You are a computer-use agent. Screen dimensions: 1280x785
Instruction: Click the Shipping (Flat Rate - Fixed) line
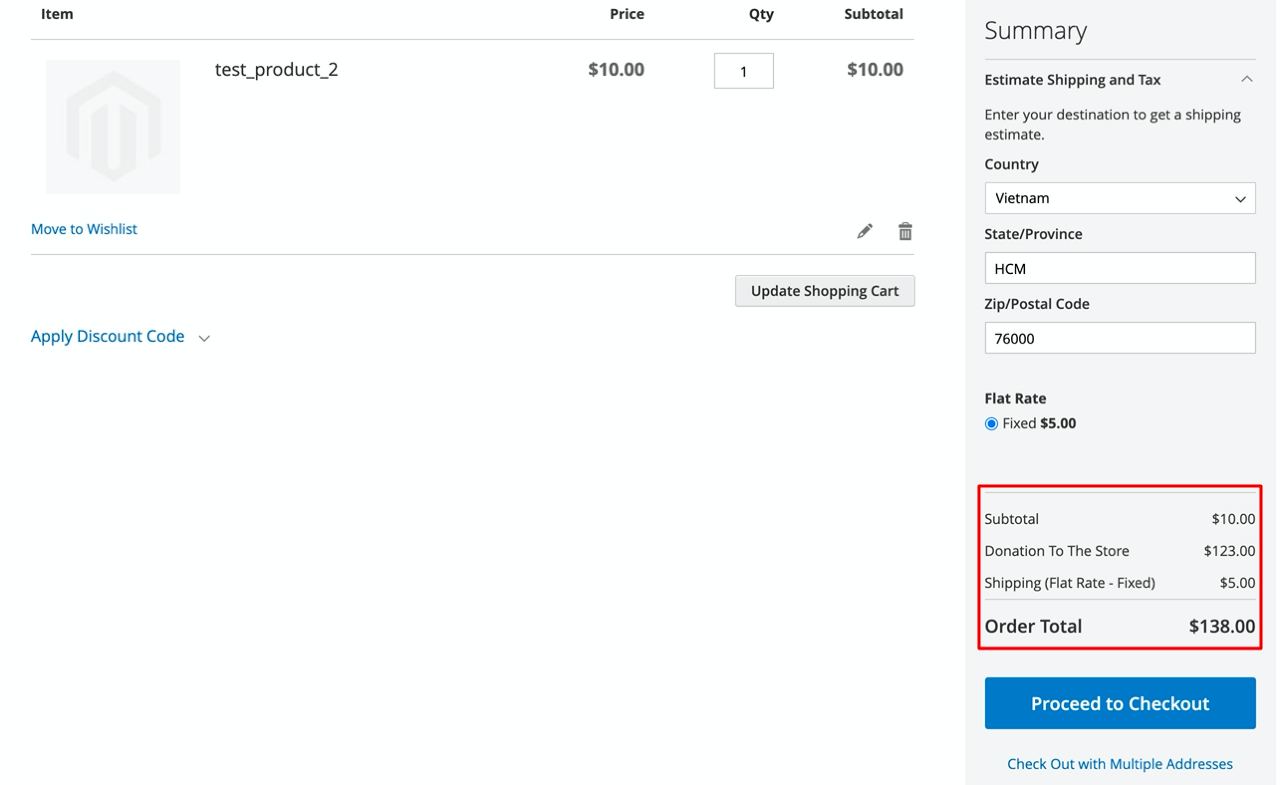point(1069,583)
